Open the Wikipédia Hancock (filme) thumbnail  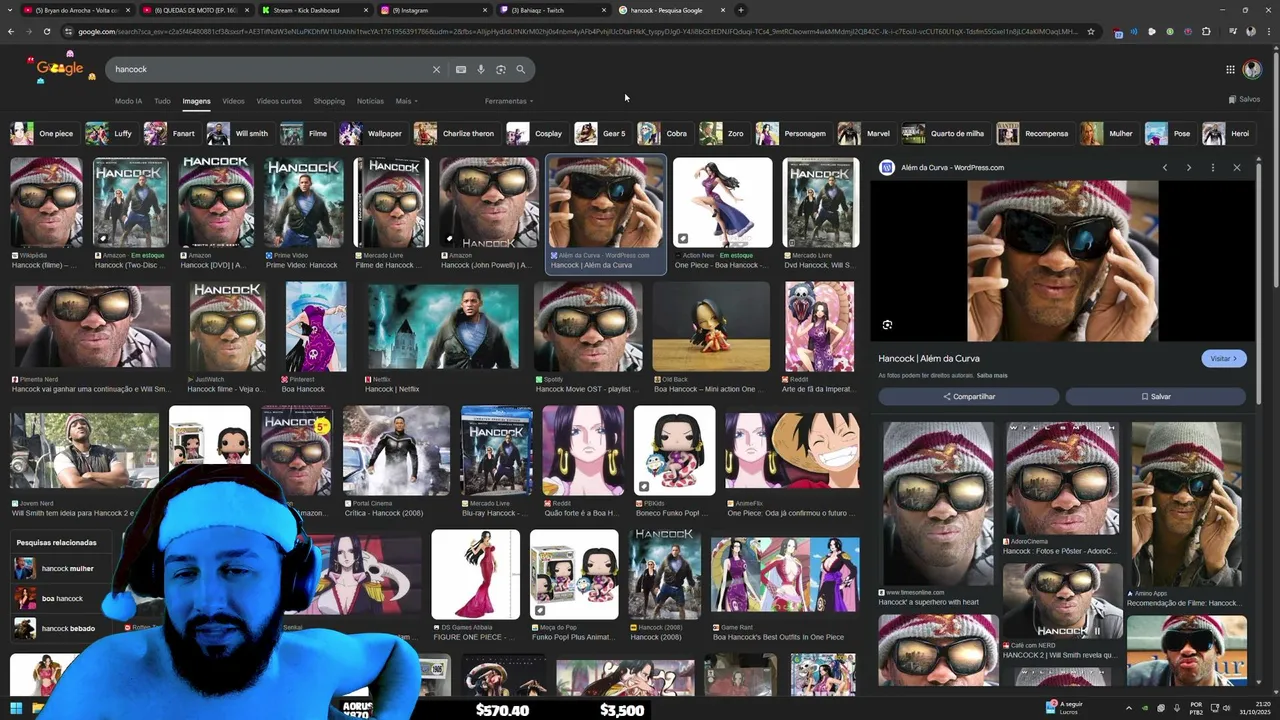tap(46, 203)
